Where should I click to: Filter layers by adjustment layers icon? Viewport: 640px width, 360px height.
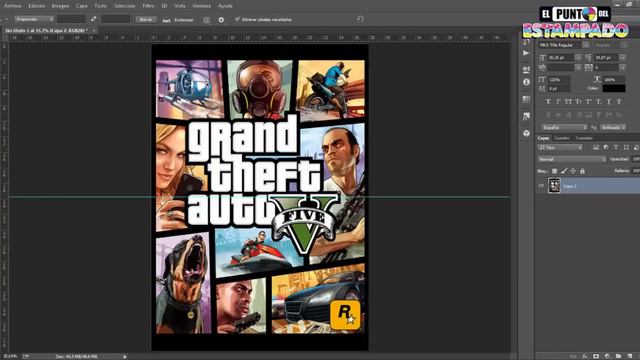(x=606, y=147)
